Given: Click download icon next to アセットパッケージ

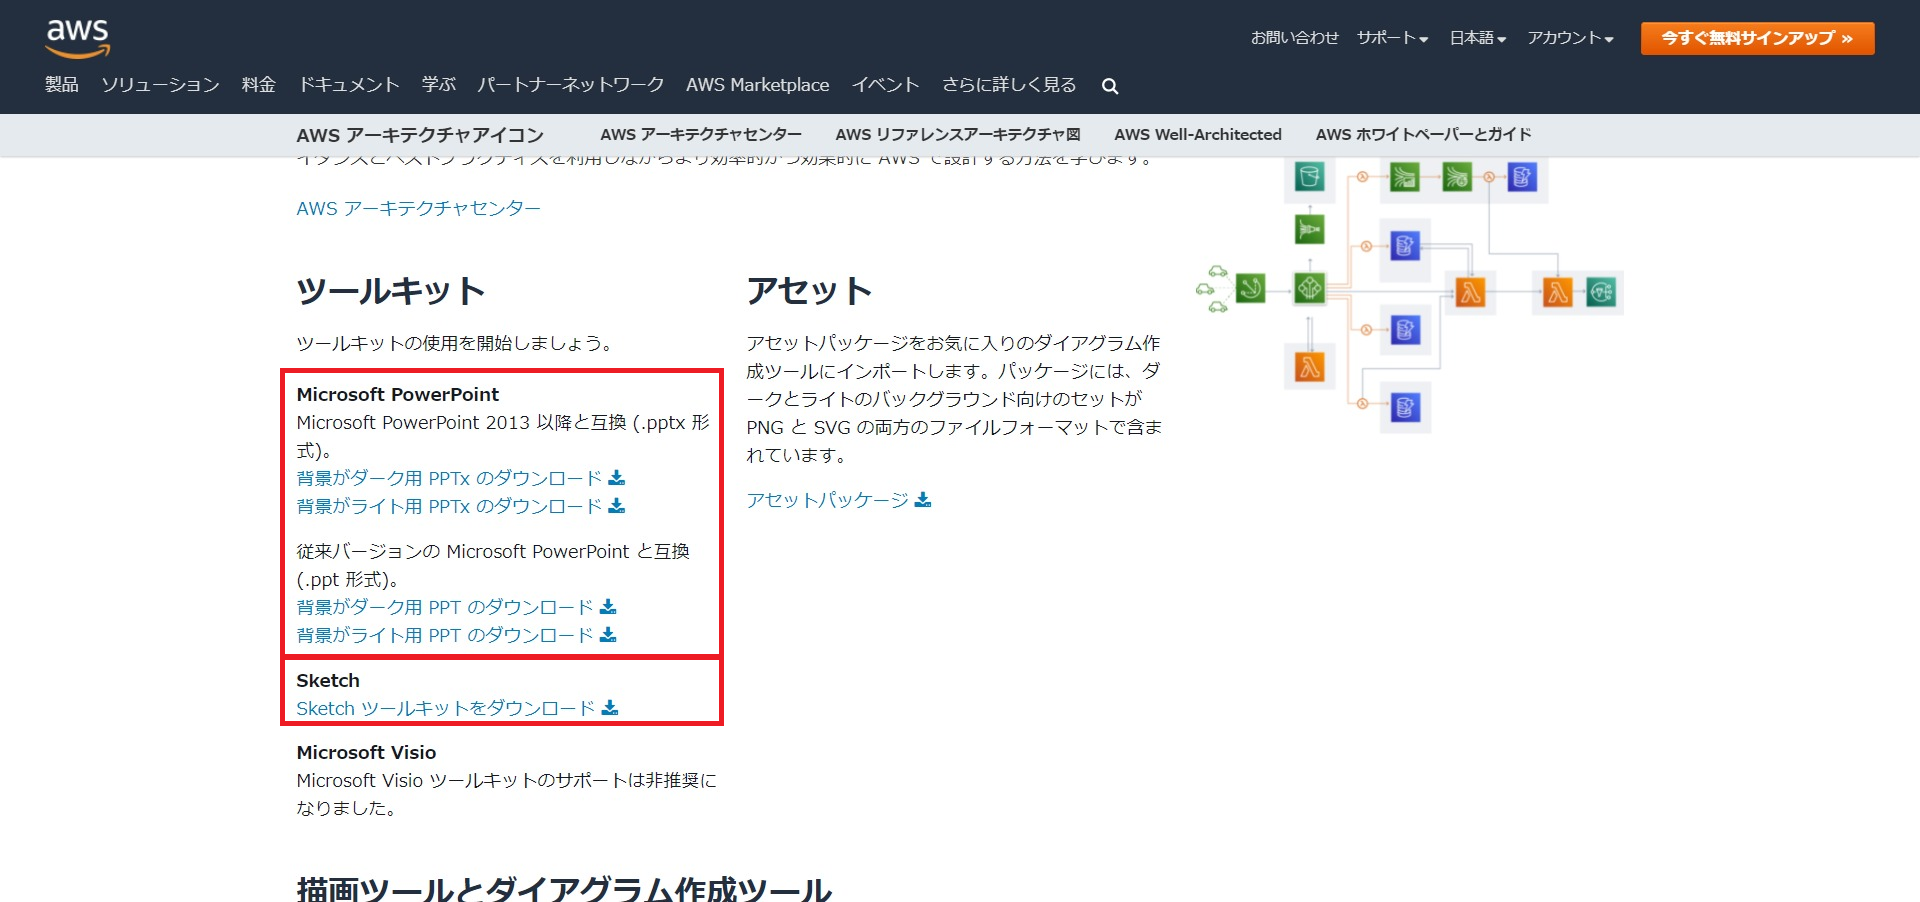Looking at the screenshot, I should 923,500.
